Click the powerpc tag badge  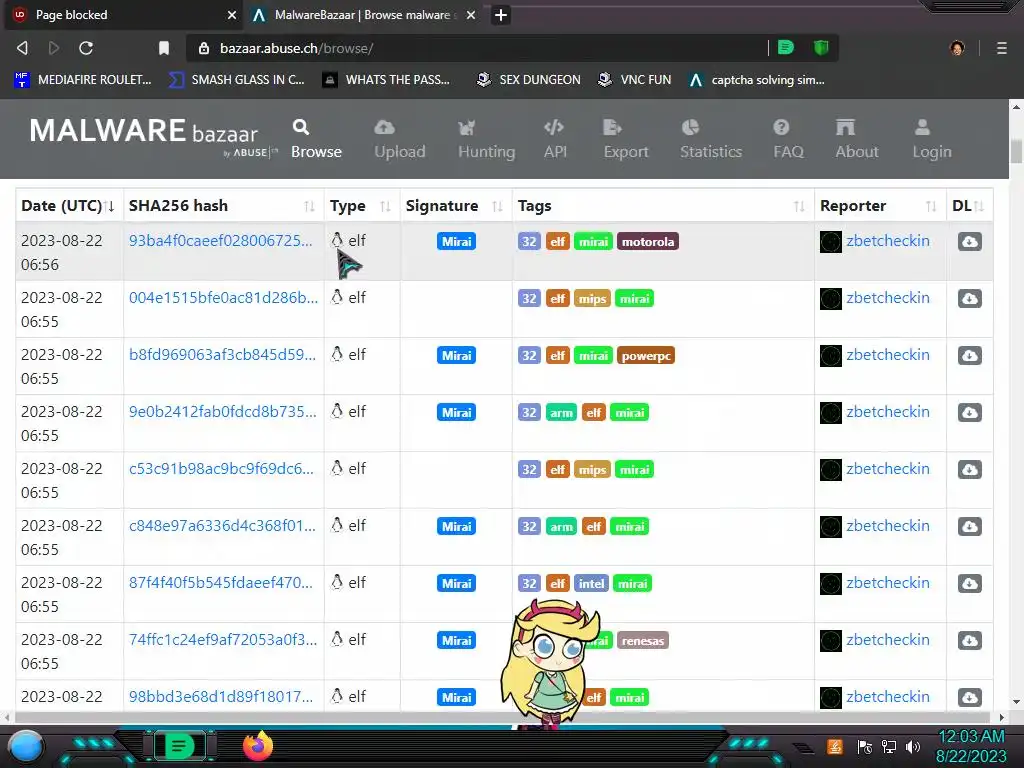646,355
